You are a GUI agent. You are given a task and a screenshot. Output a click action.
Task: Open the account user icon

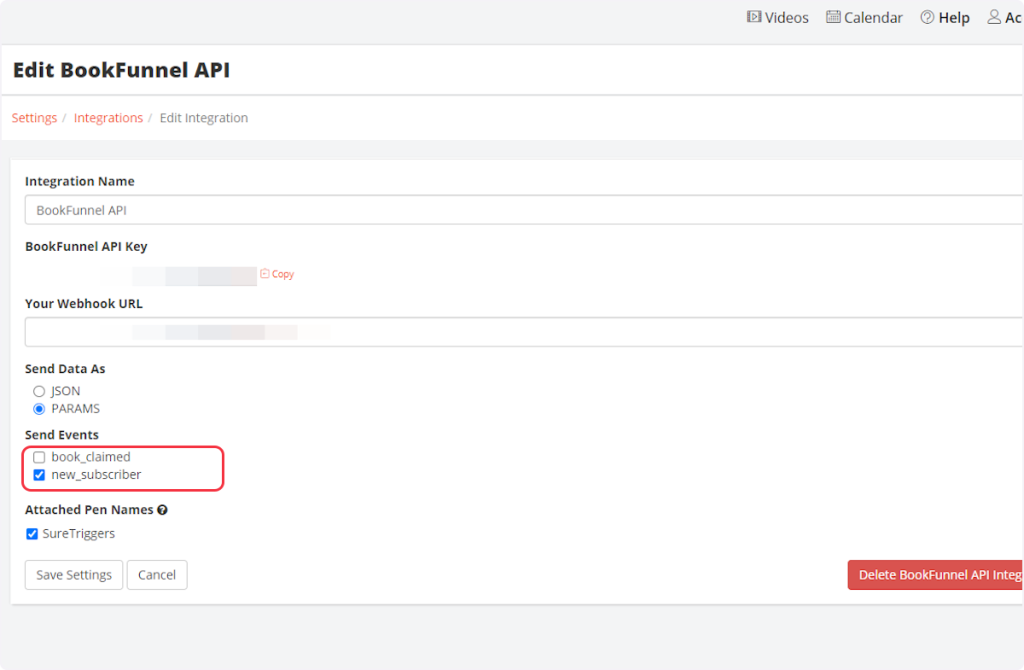point(994,17)
